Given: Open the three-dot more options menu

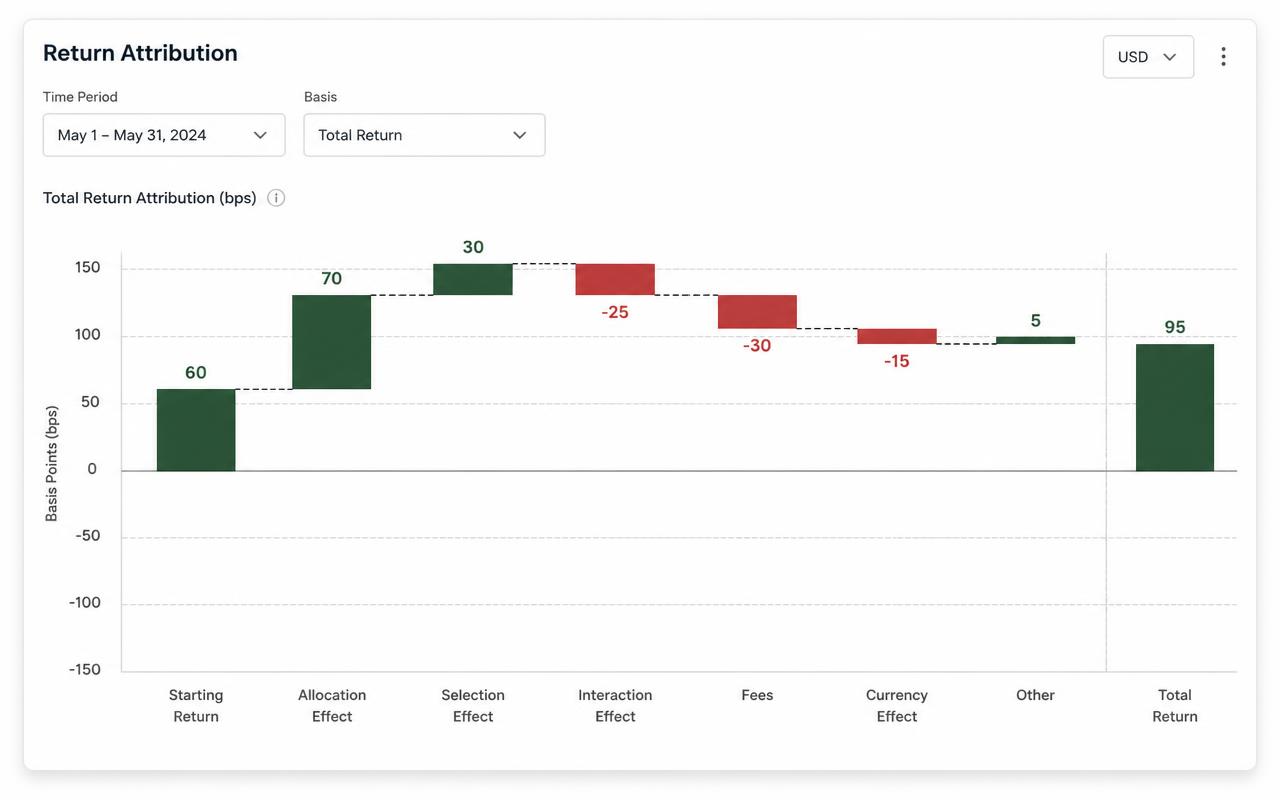Looking at the screenshot, I should pyautogui.click(x=1223, y=57).
